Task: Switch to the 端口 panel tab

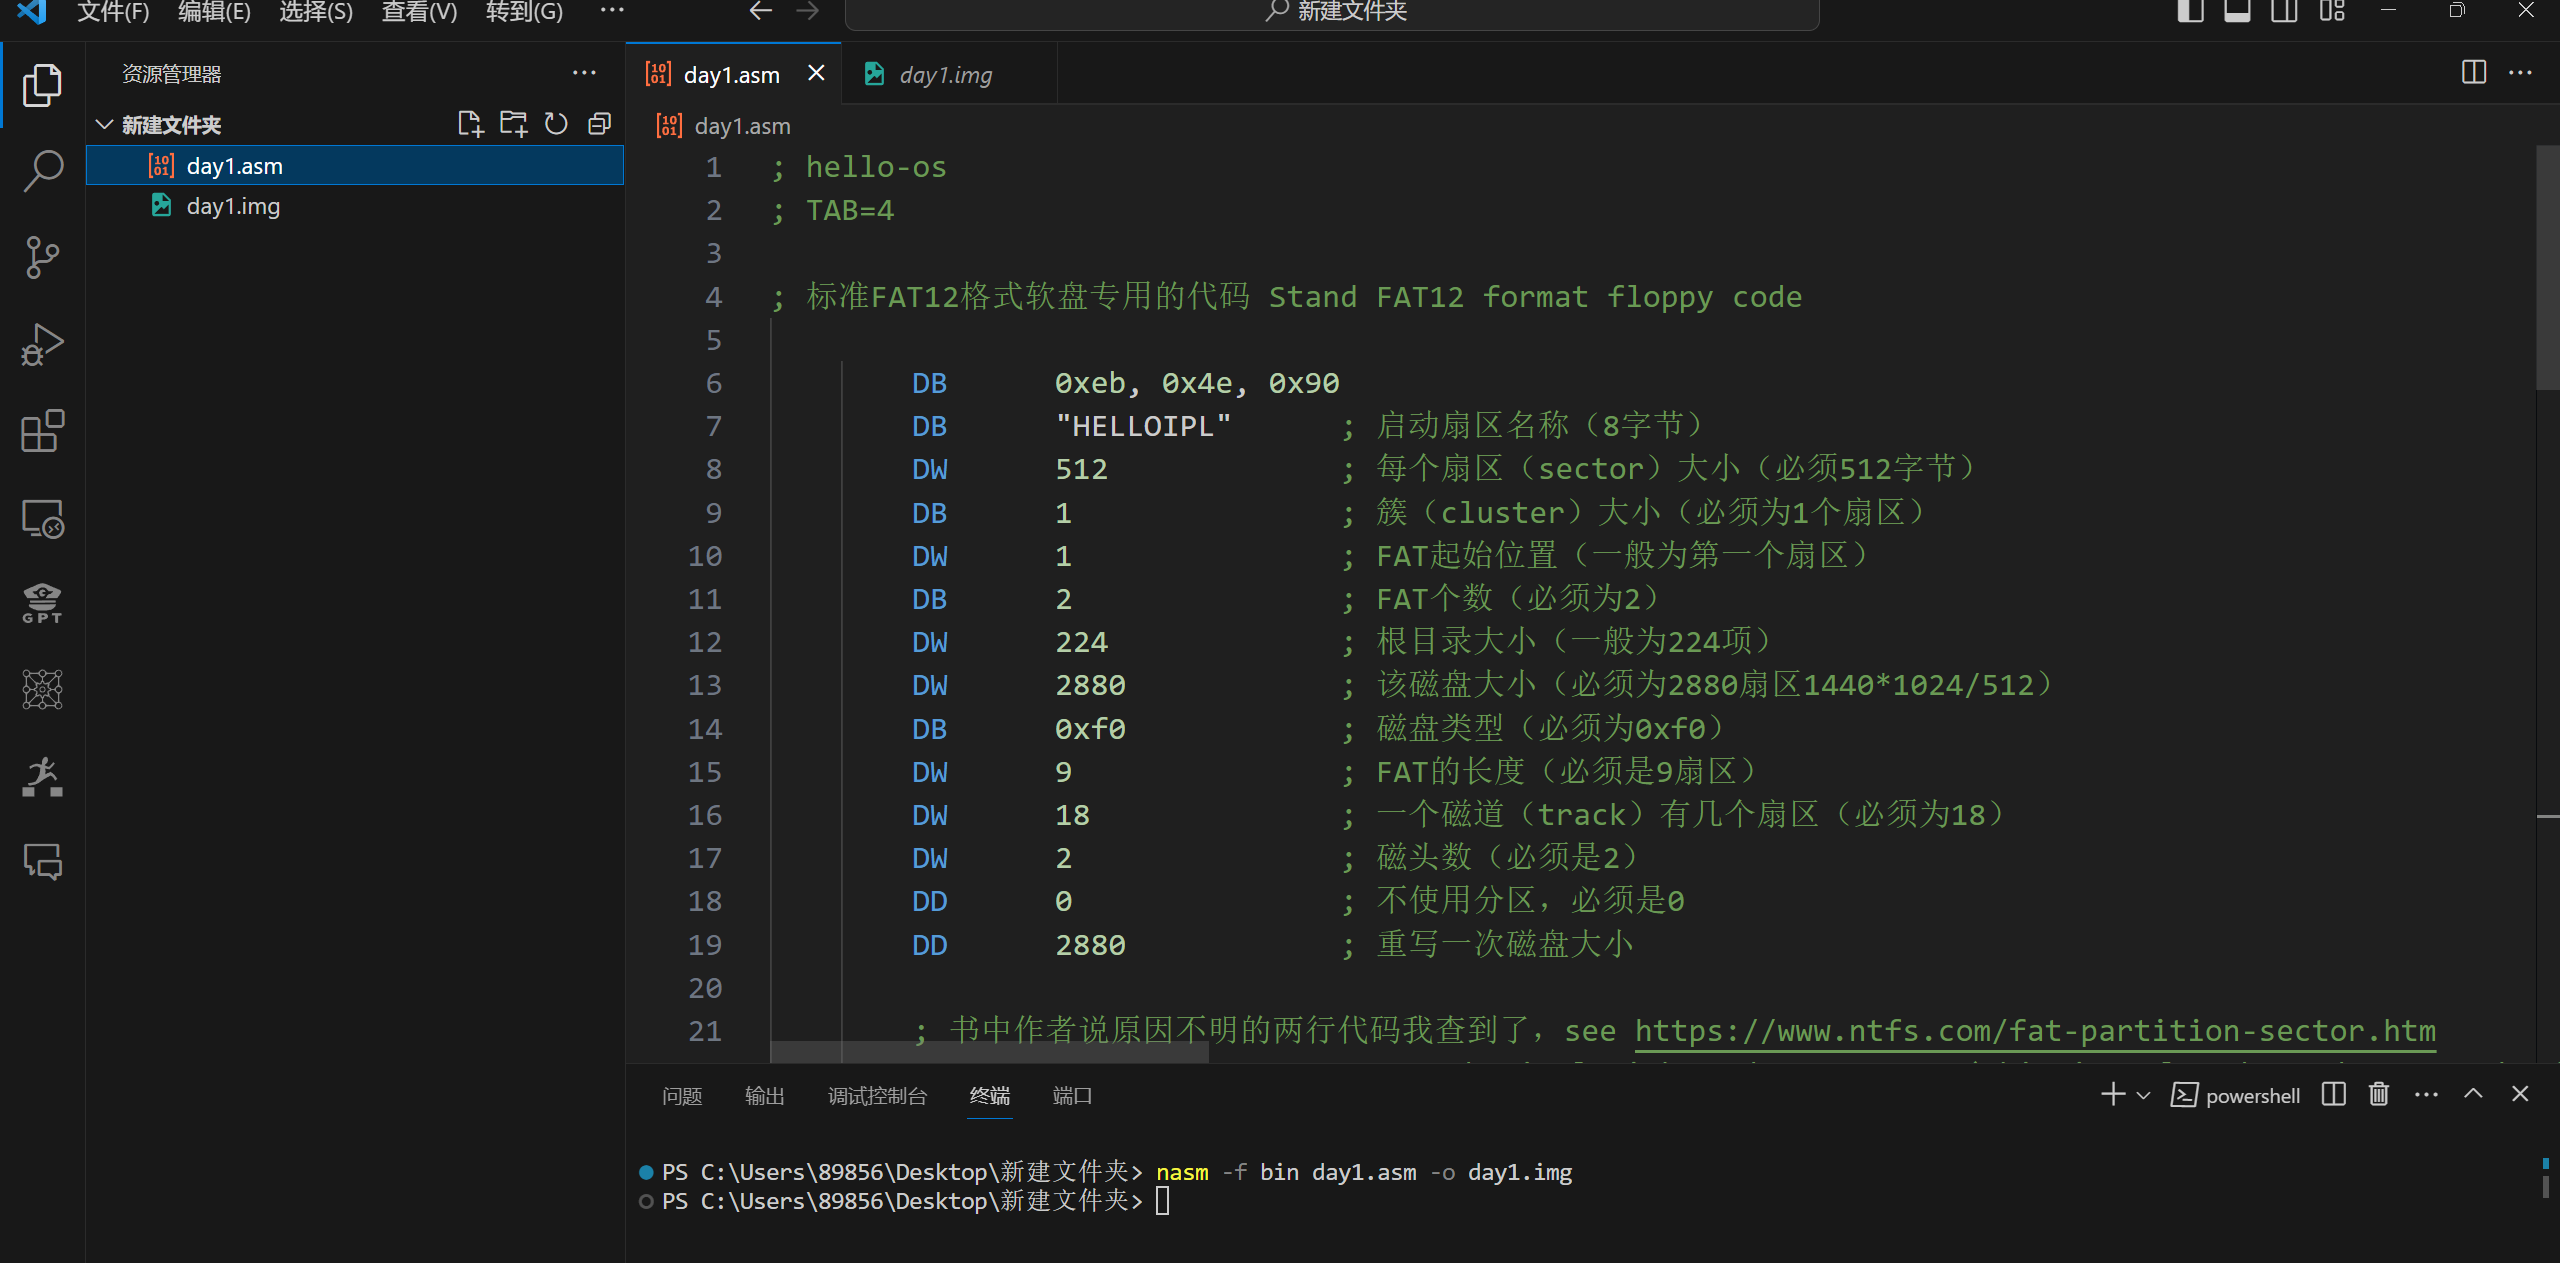Action: [x=1072, y=1096]
